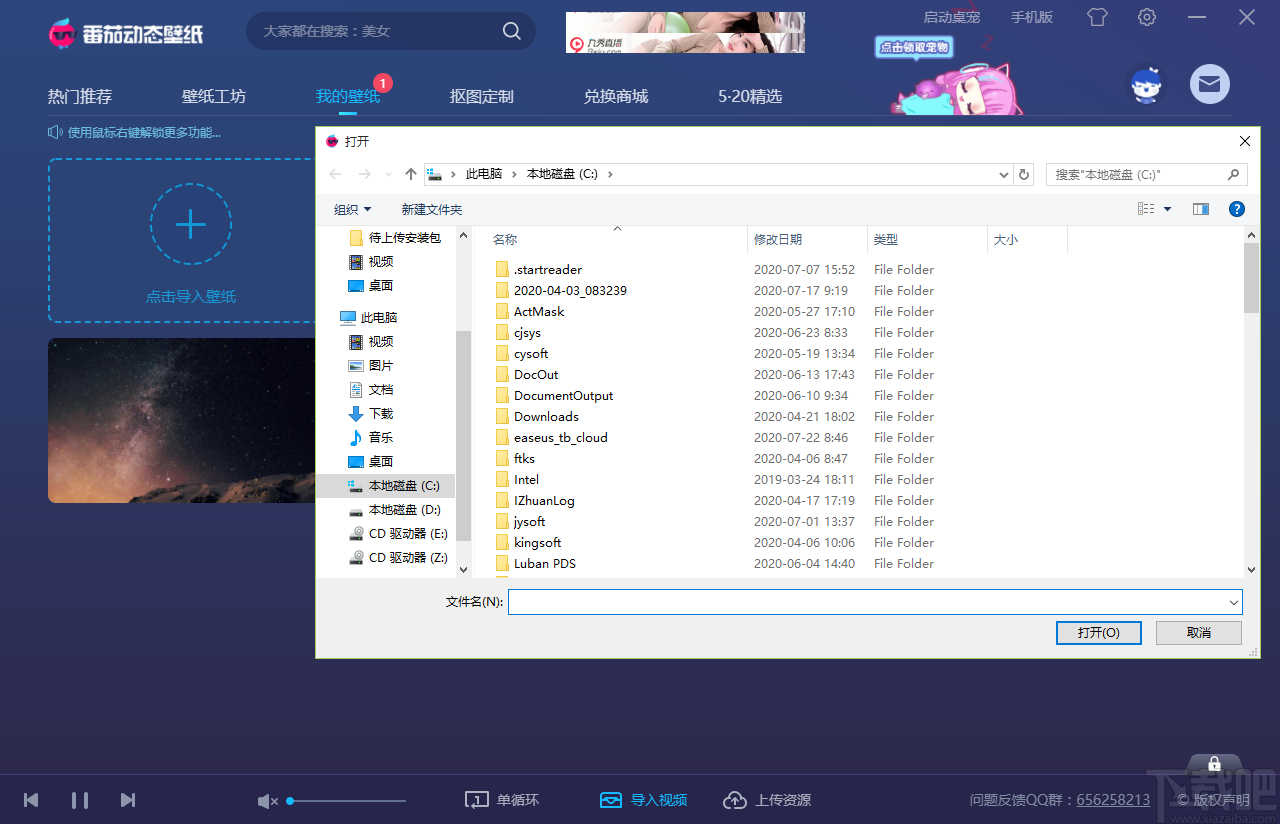Image resolution: width=1280 pixels, height=824 pixels.
Task: Click the 打开(O) button
Action: point(1098,632)
